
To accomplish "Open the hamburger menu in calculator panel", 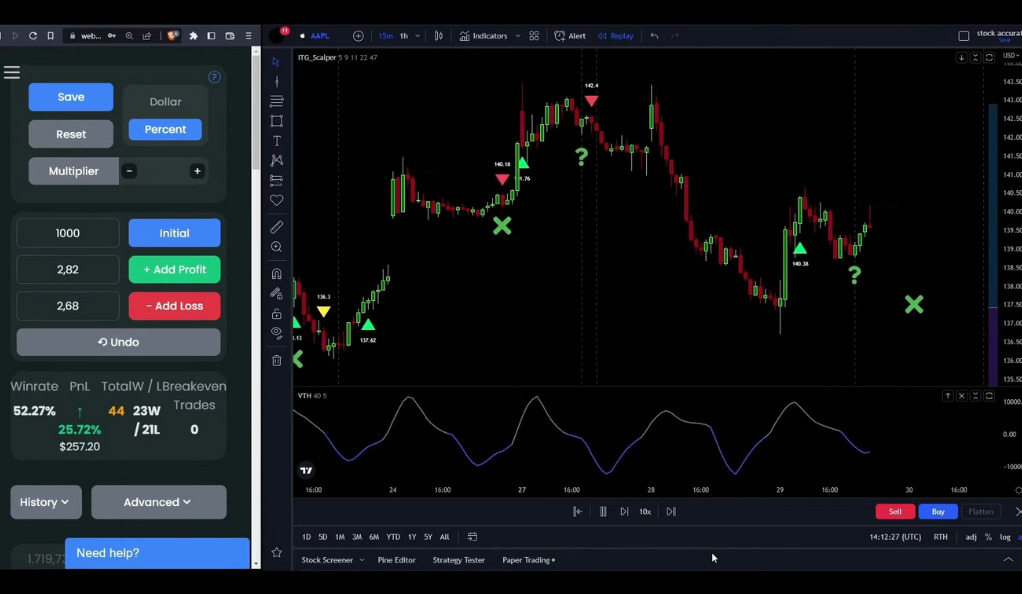I will coord(12,72).
